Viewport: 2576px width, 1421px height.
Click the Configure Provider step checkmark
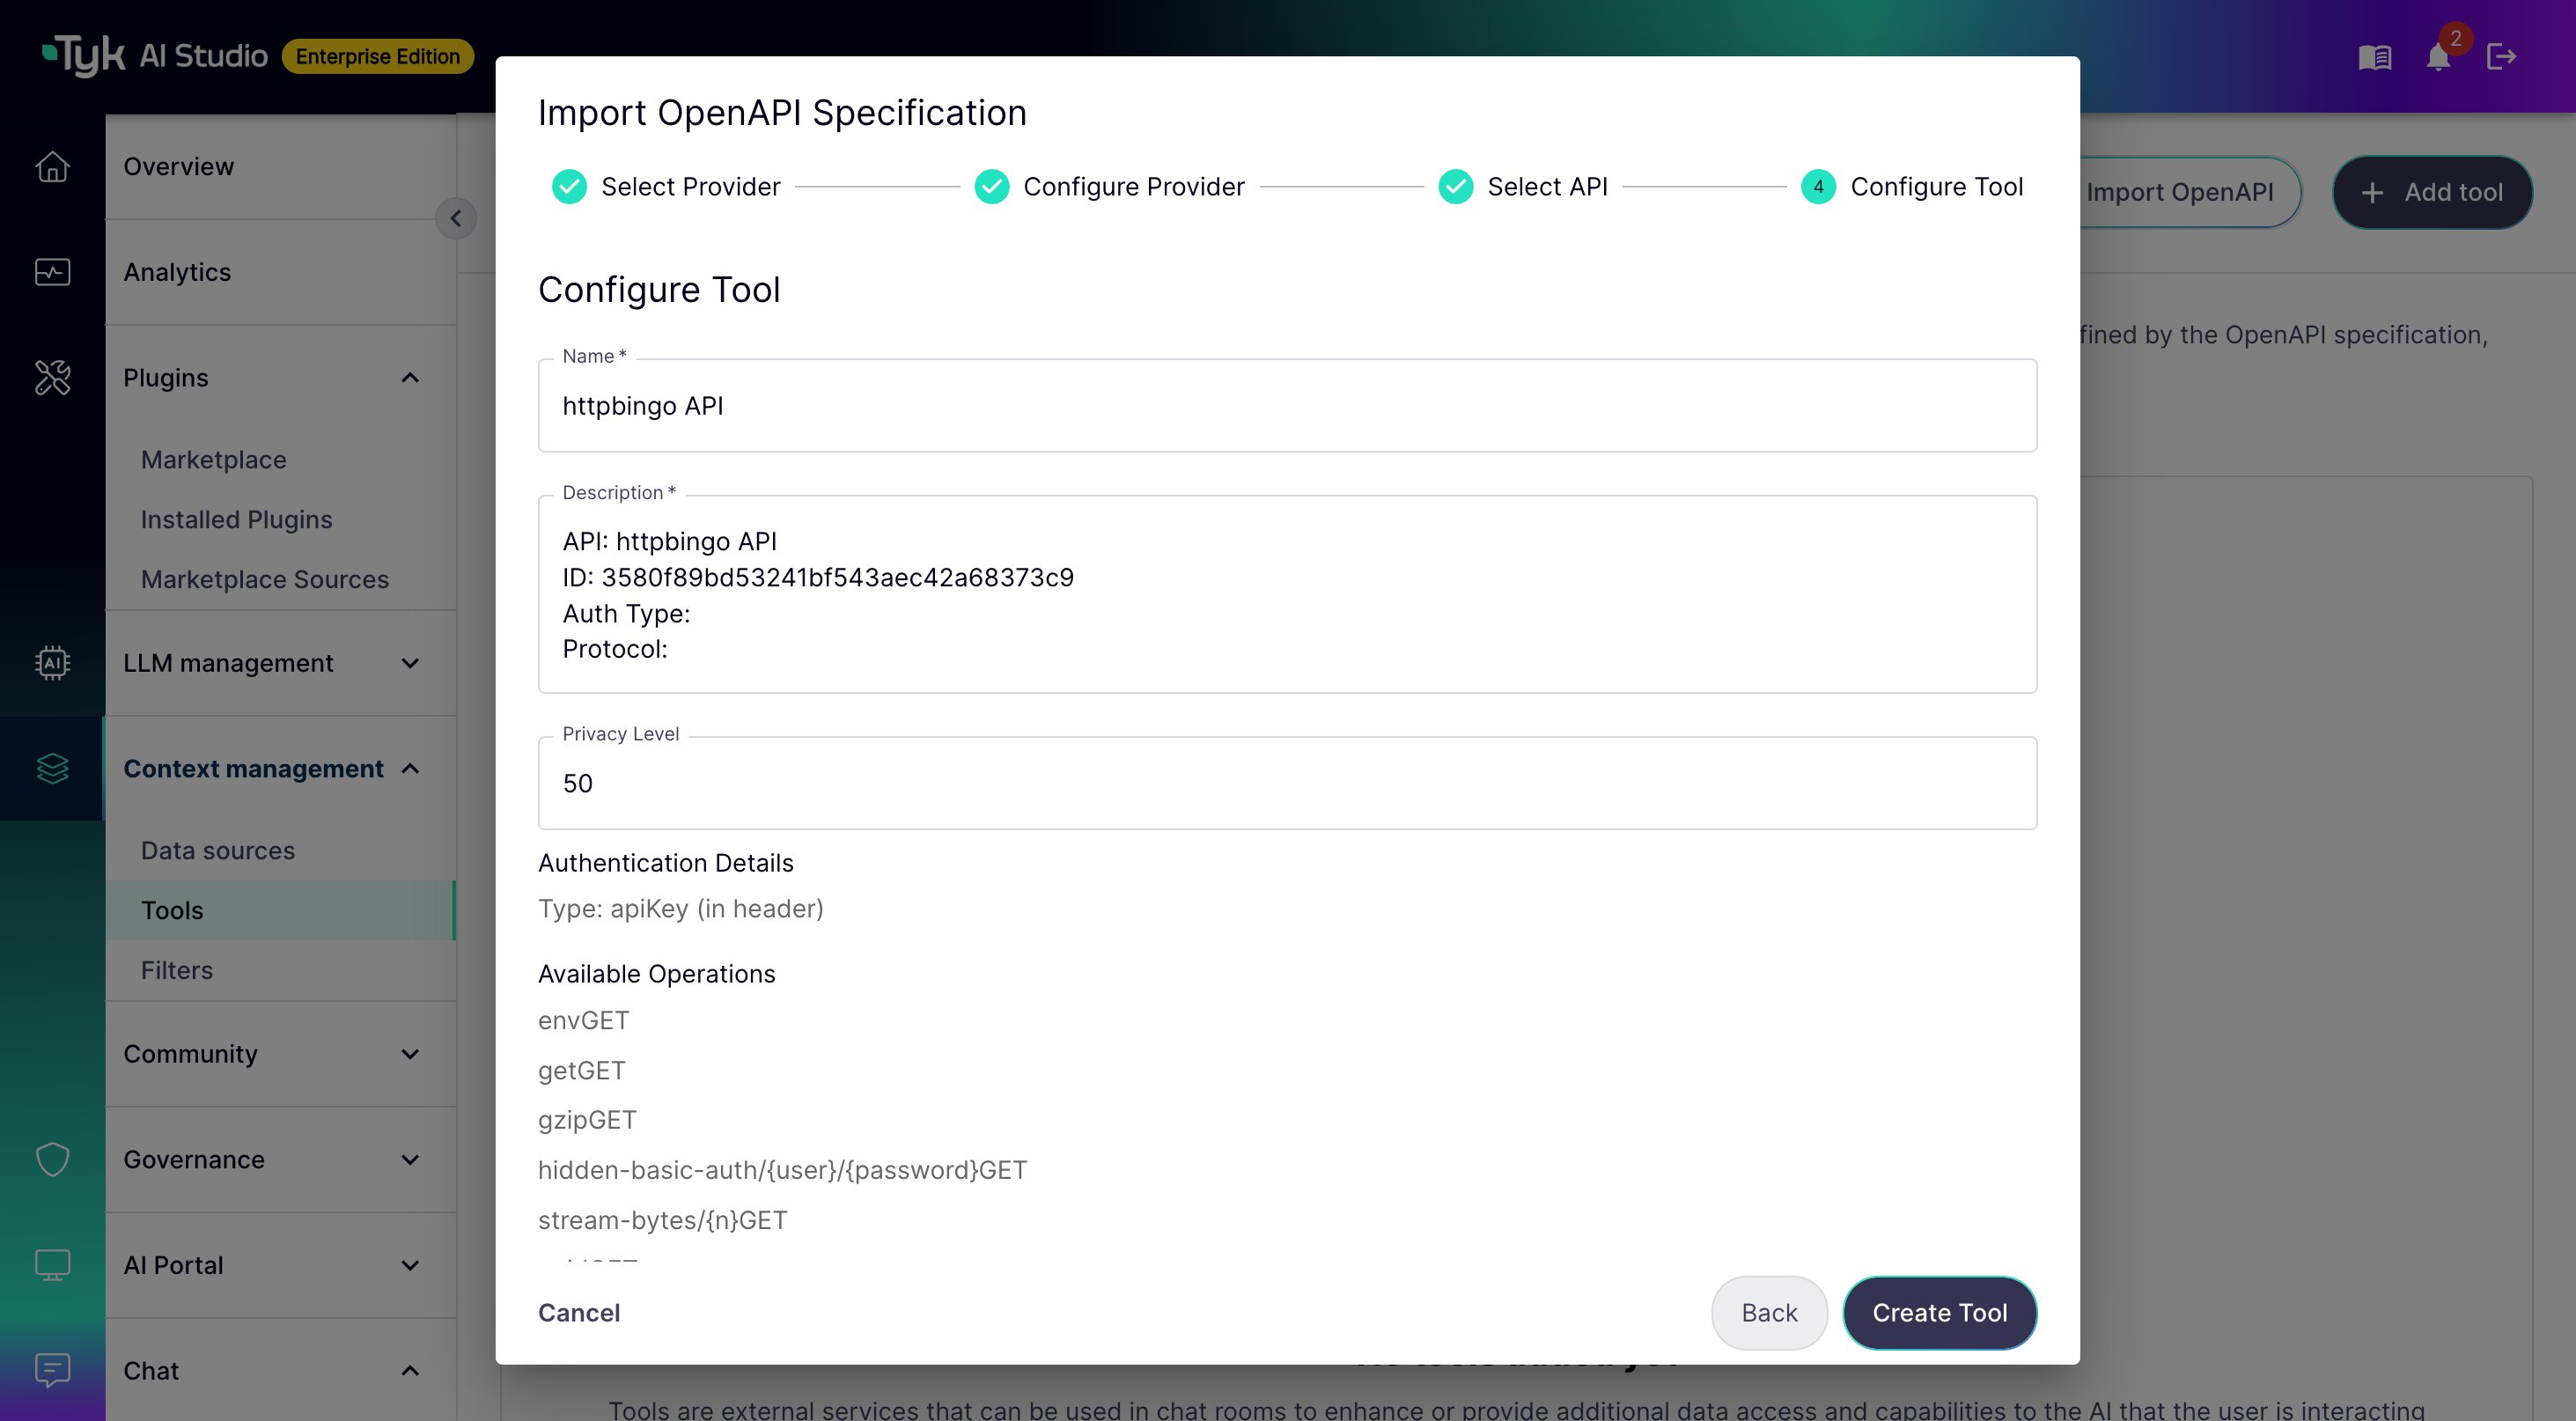tap(992, 187)
